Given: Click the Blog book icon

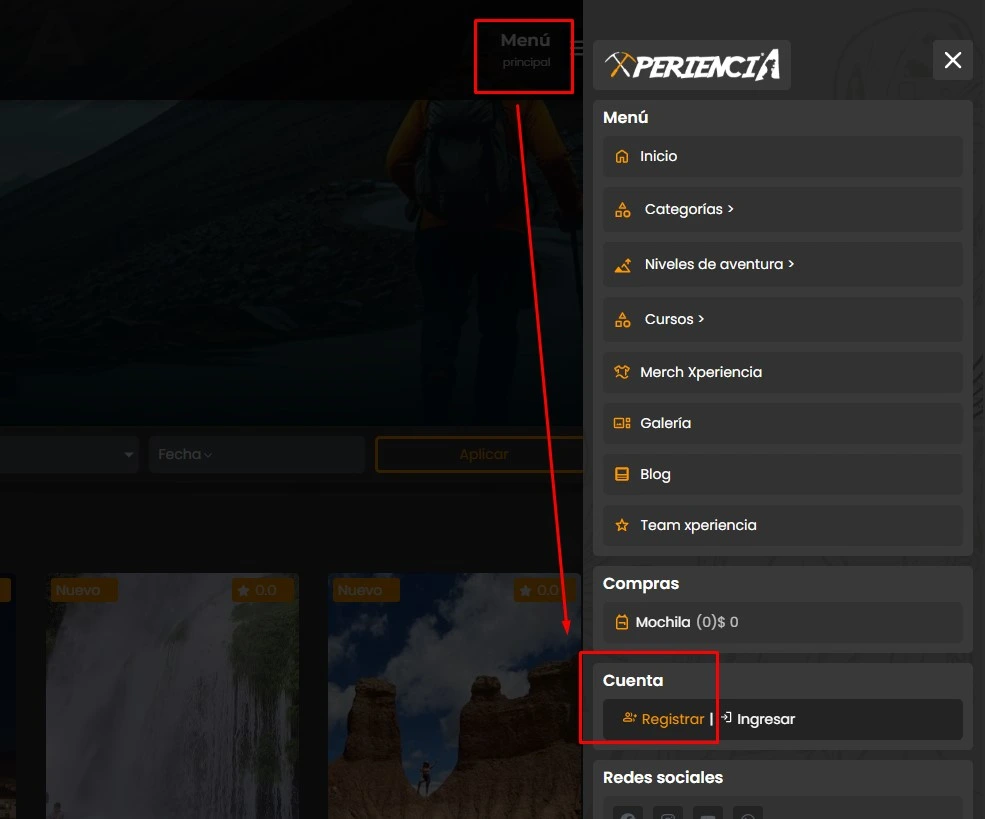Looking at the screenshot, I should [x=622, y=474].
